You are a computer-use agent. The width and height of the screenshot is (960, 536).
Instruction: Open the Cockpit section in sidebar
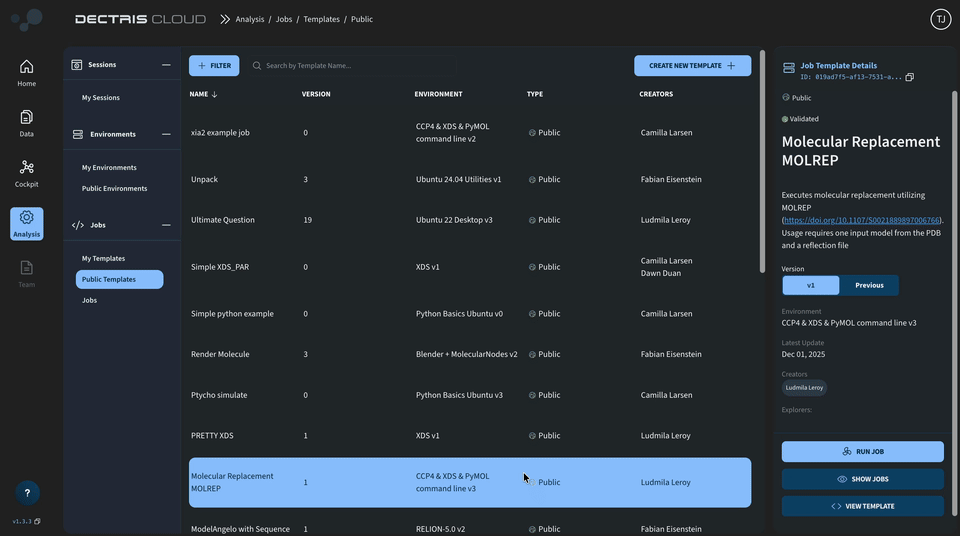(x=26, y=173)
